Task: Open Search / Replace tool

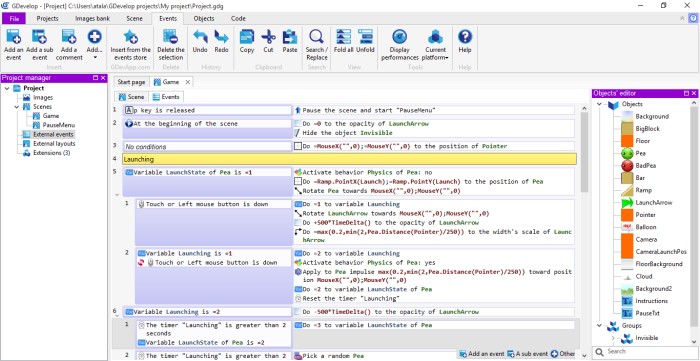Action: (x=317, y=45)
